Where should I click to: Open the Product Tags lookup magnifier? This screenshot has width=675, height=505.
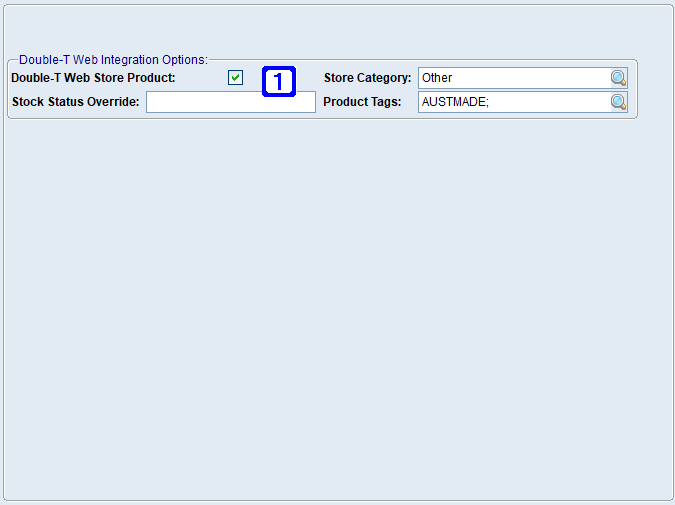pyautogui.click(x=618, y=102)
